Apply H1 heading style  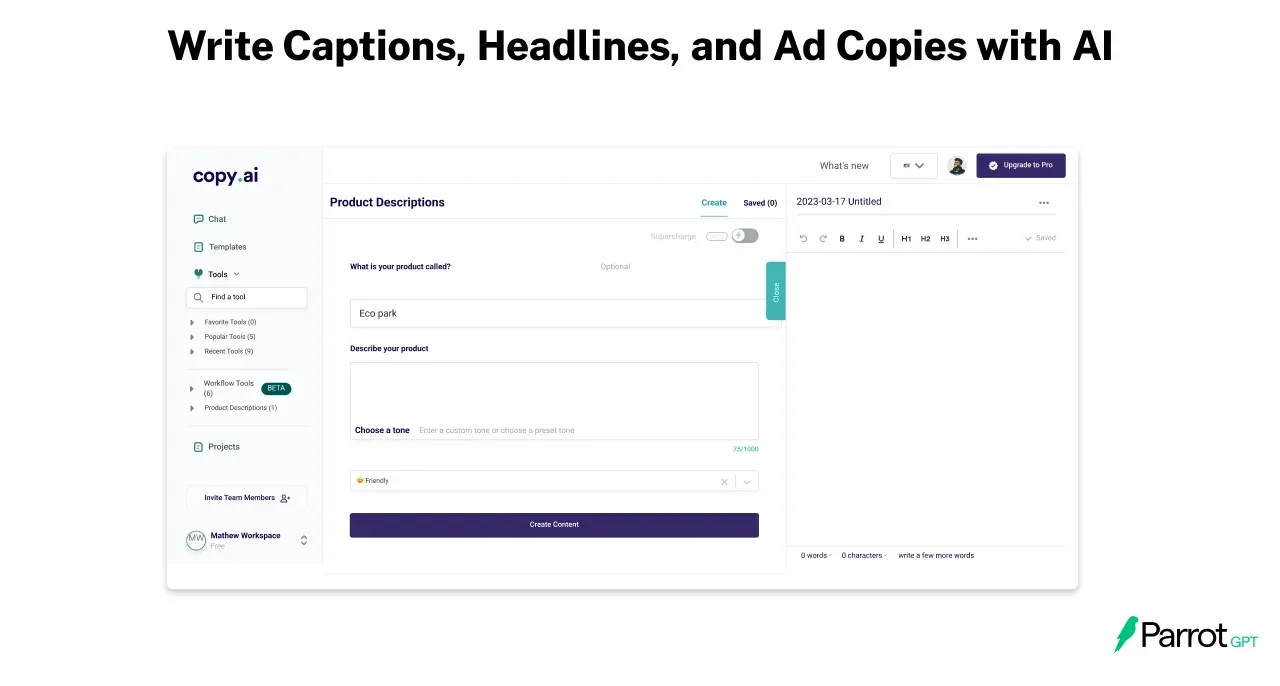click(x=906, y=239)
